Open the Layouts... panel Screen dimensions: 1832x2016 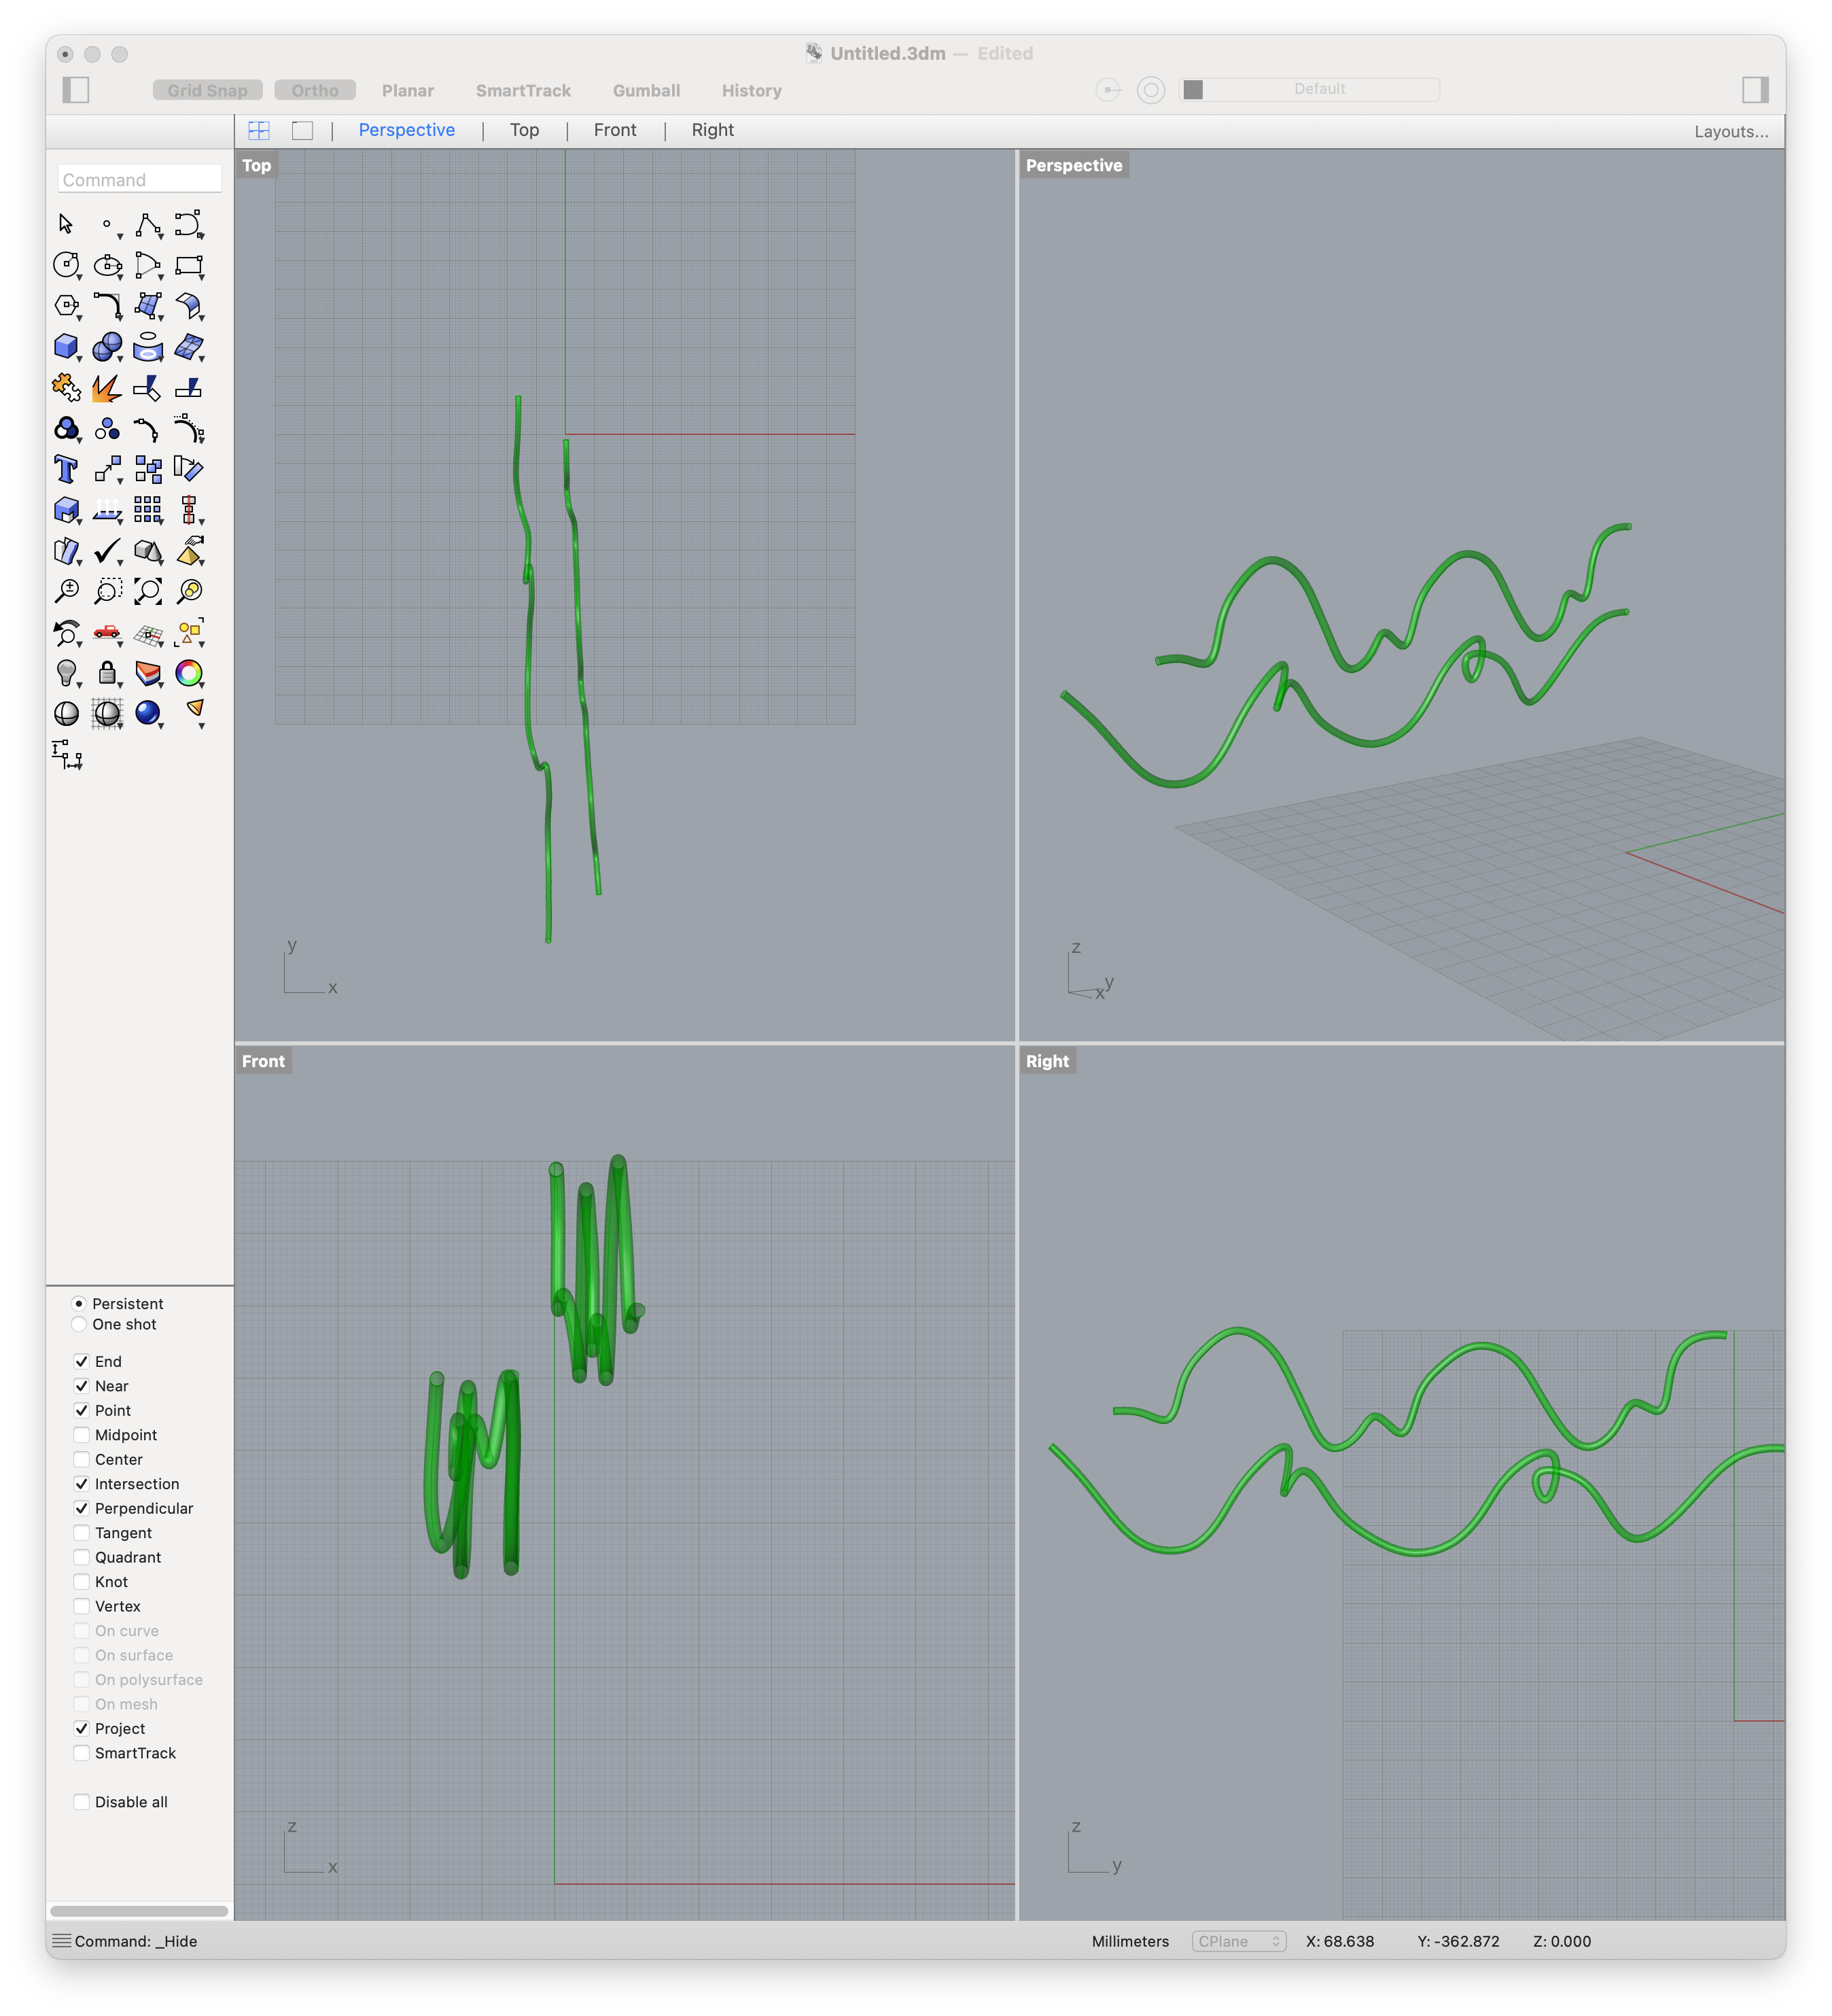[1731, 131]
